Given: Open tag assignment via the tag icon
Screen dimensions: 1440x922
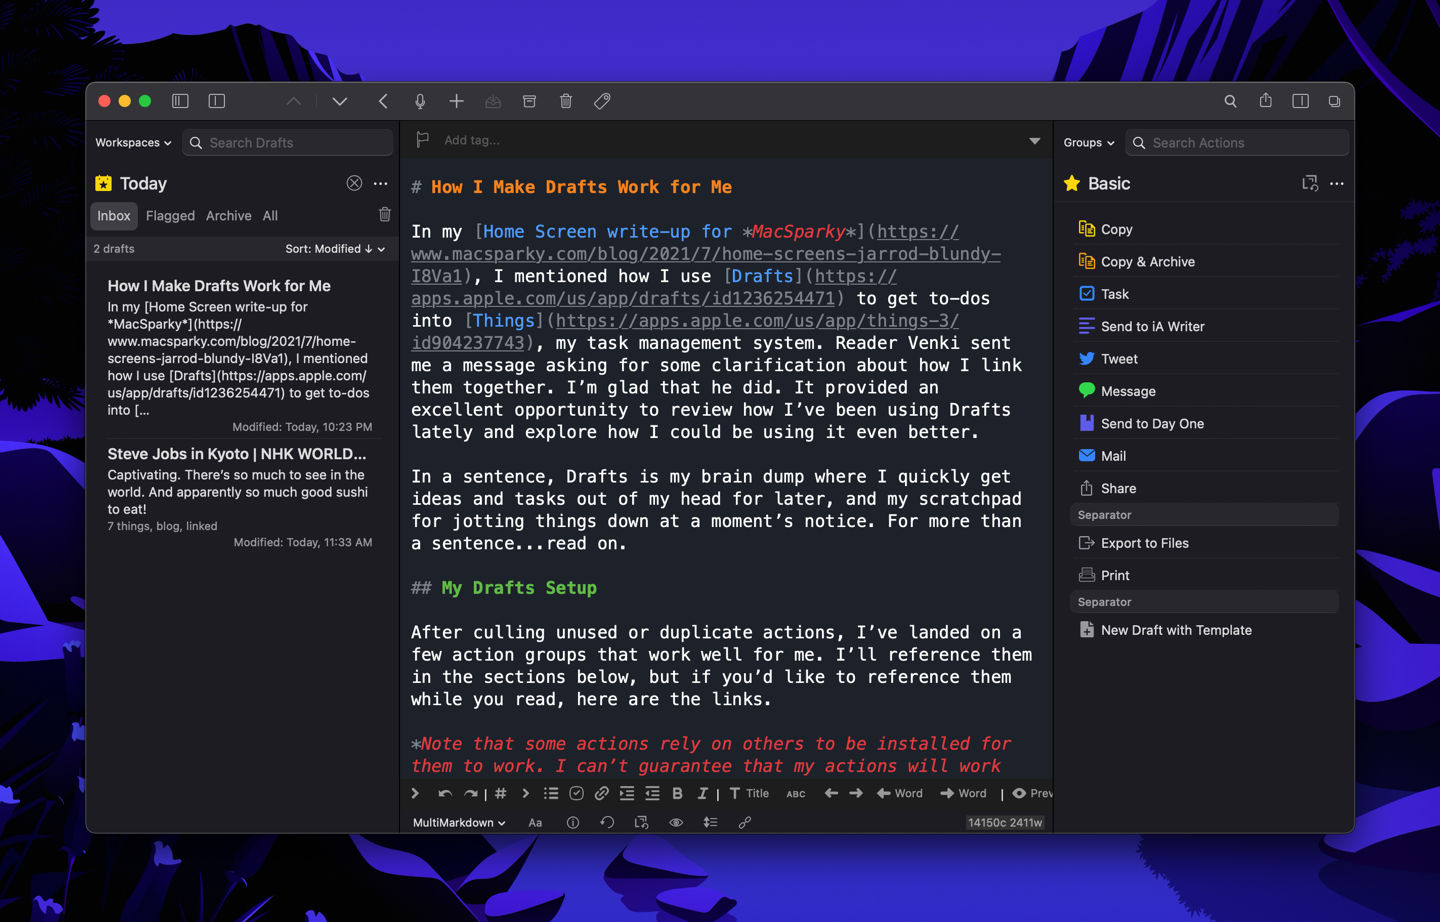Looking at the screenshot, I should (602, 101).
